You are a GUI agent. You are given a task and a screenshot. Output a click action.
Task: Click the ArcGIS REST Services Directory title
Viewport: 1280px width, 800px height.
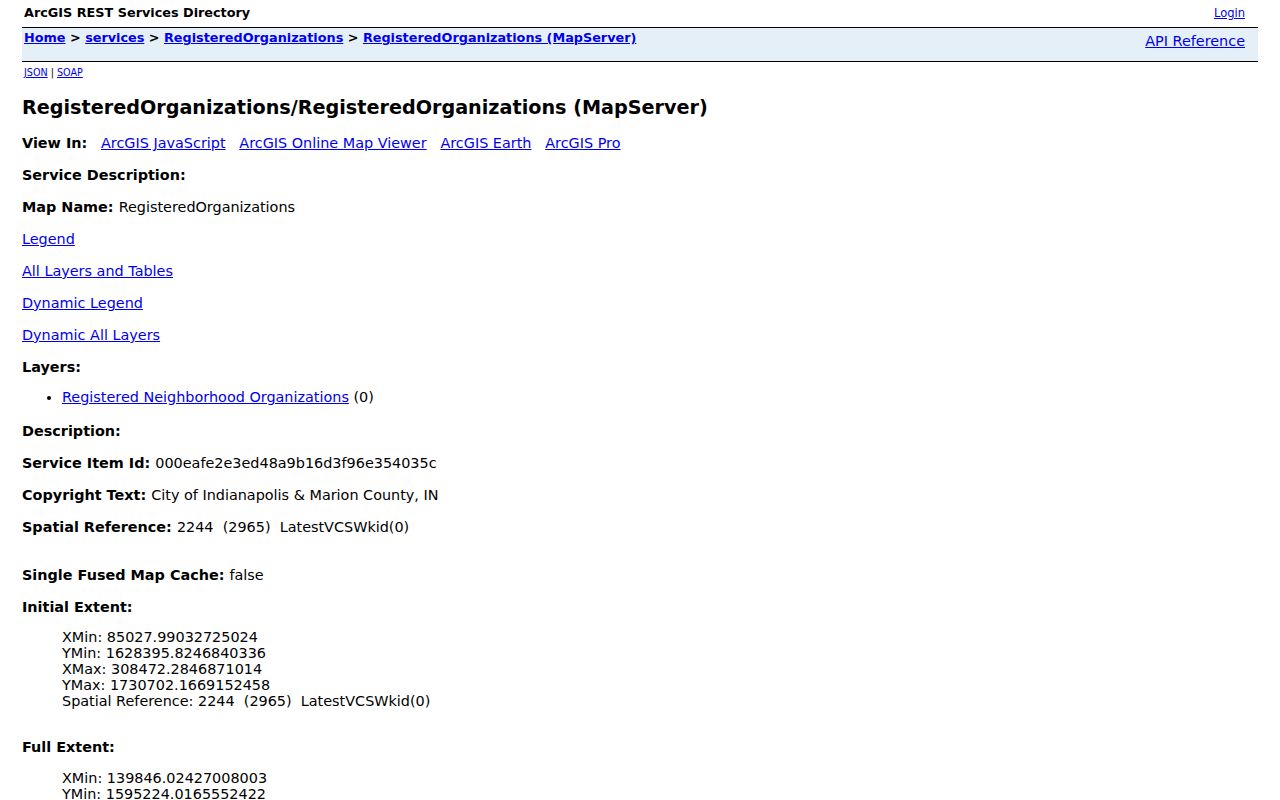click(x=137, y=13)
